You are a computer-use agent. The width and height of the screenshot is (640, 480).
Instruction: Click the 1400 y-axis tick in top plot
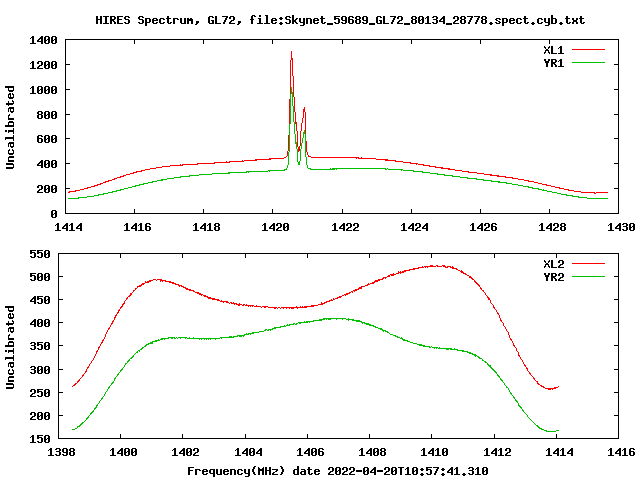pyautogui.click(x=43, y=40)
